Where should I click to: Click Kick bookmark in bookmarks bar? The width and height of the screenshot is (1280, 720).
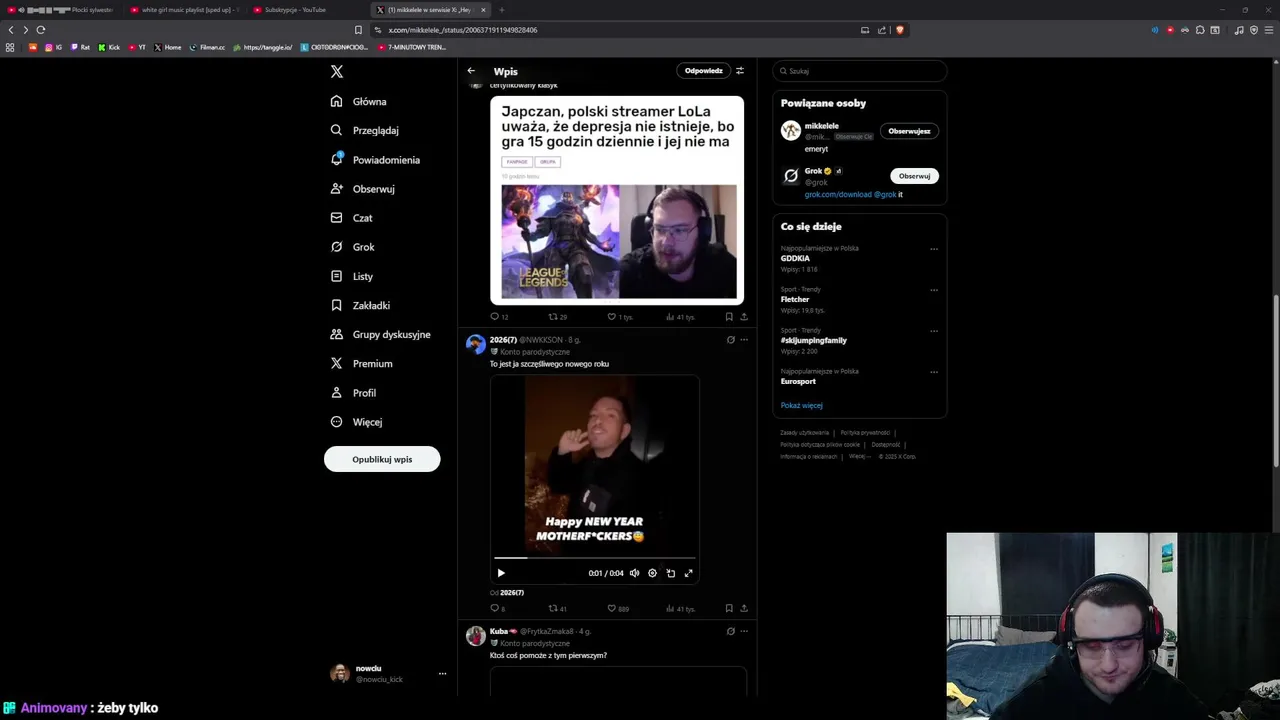coord(109,47)
